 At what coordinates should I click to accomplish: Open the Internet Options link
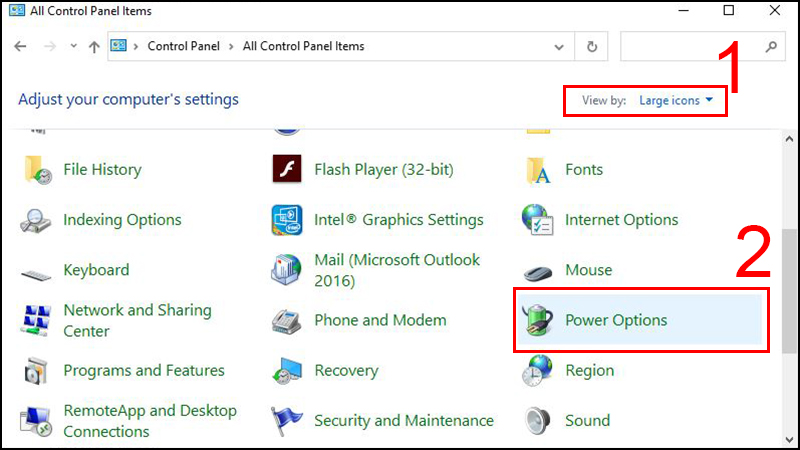(x=621, y=220)
